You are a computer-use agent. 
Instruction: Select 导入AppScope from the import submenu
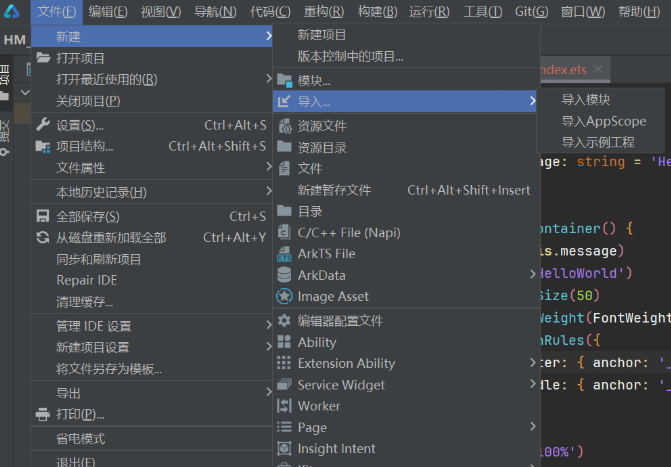(600, 121)
